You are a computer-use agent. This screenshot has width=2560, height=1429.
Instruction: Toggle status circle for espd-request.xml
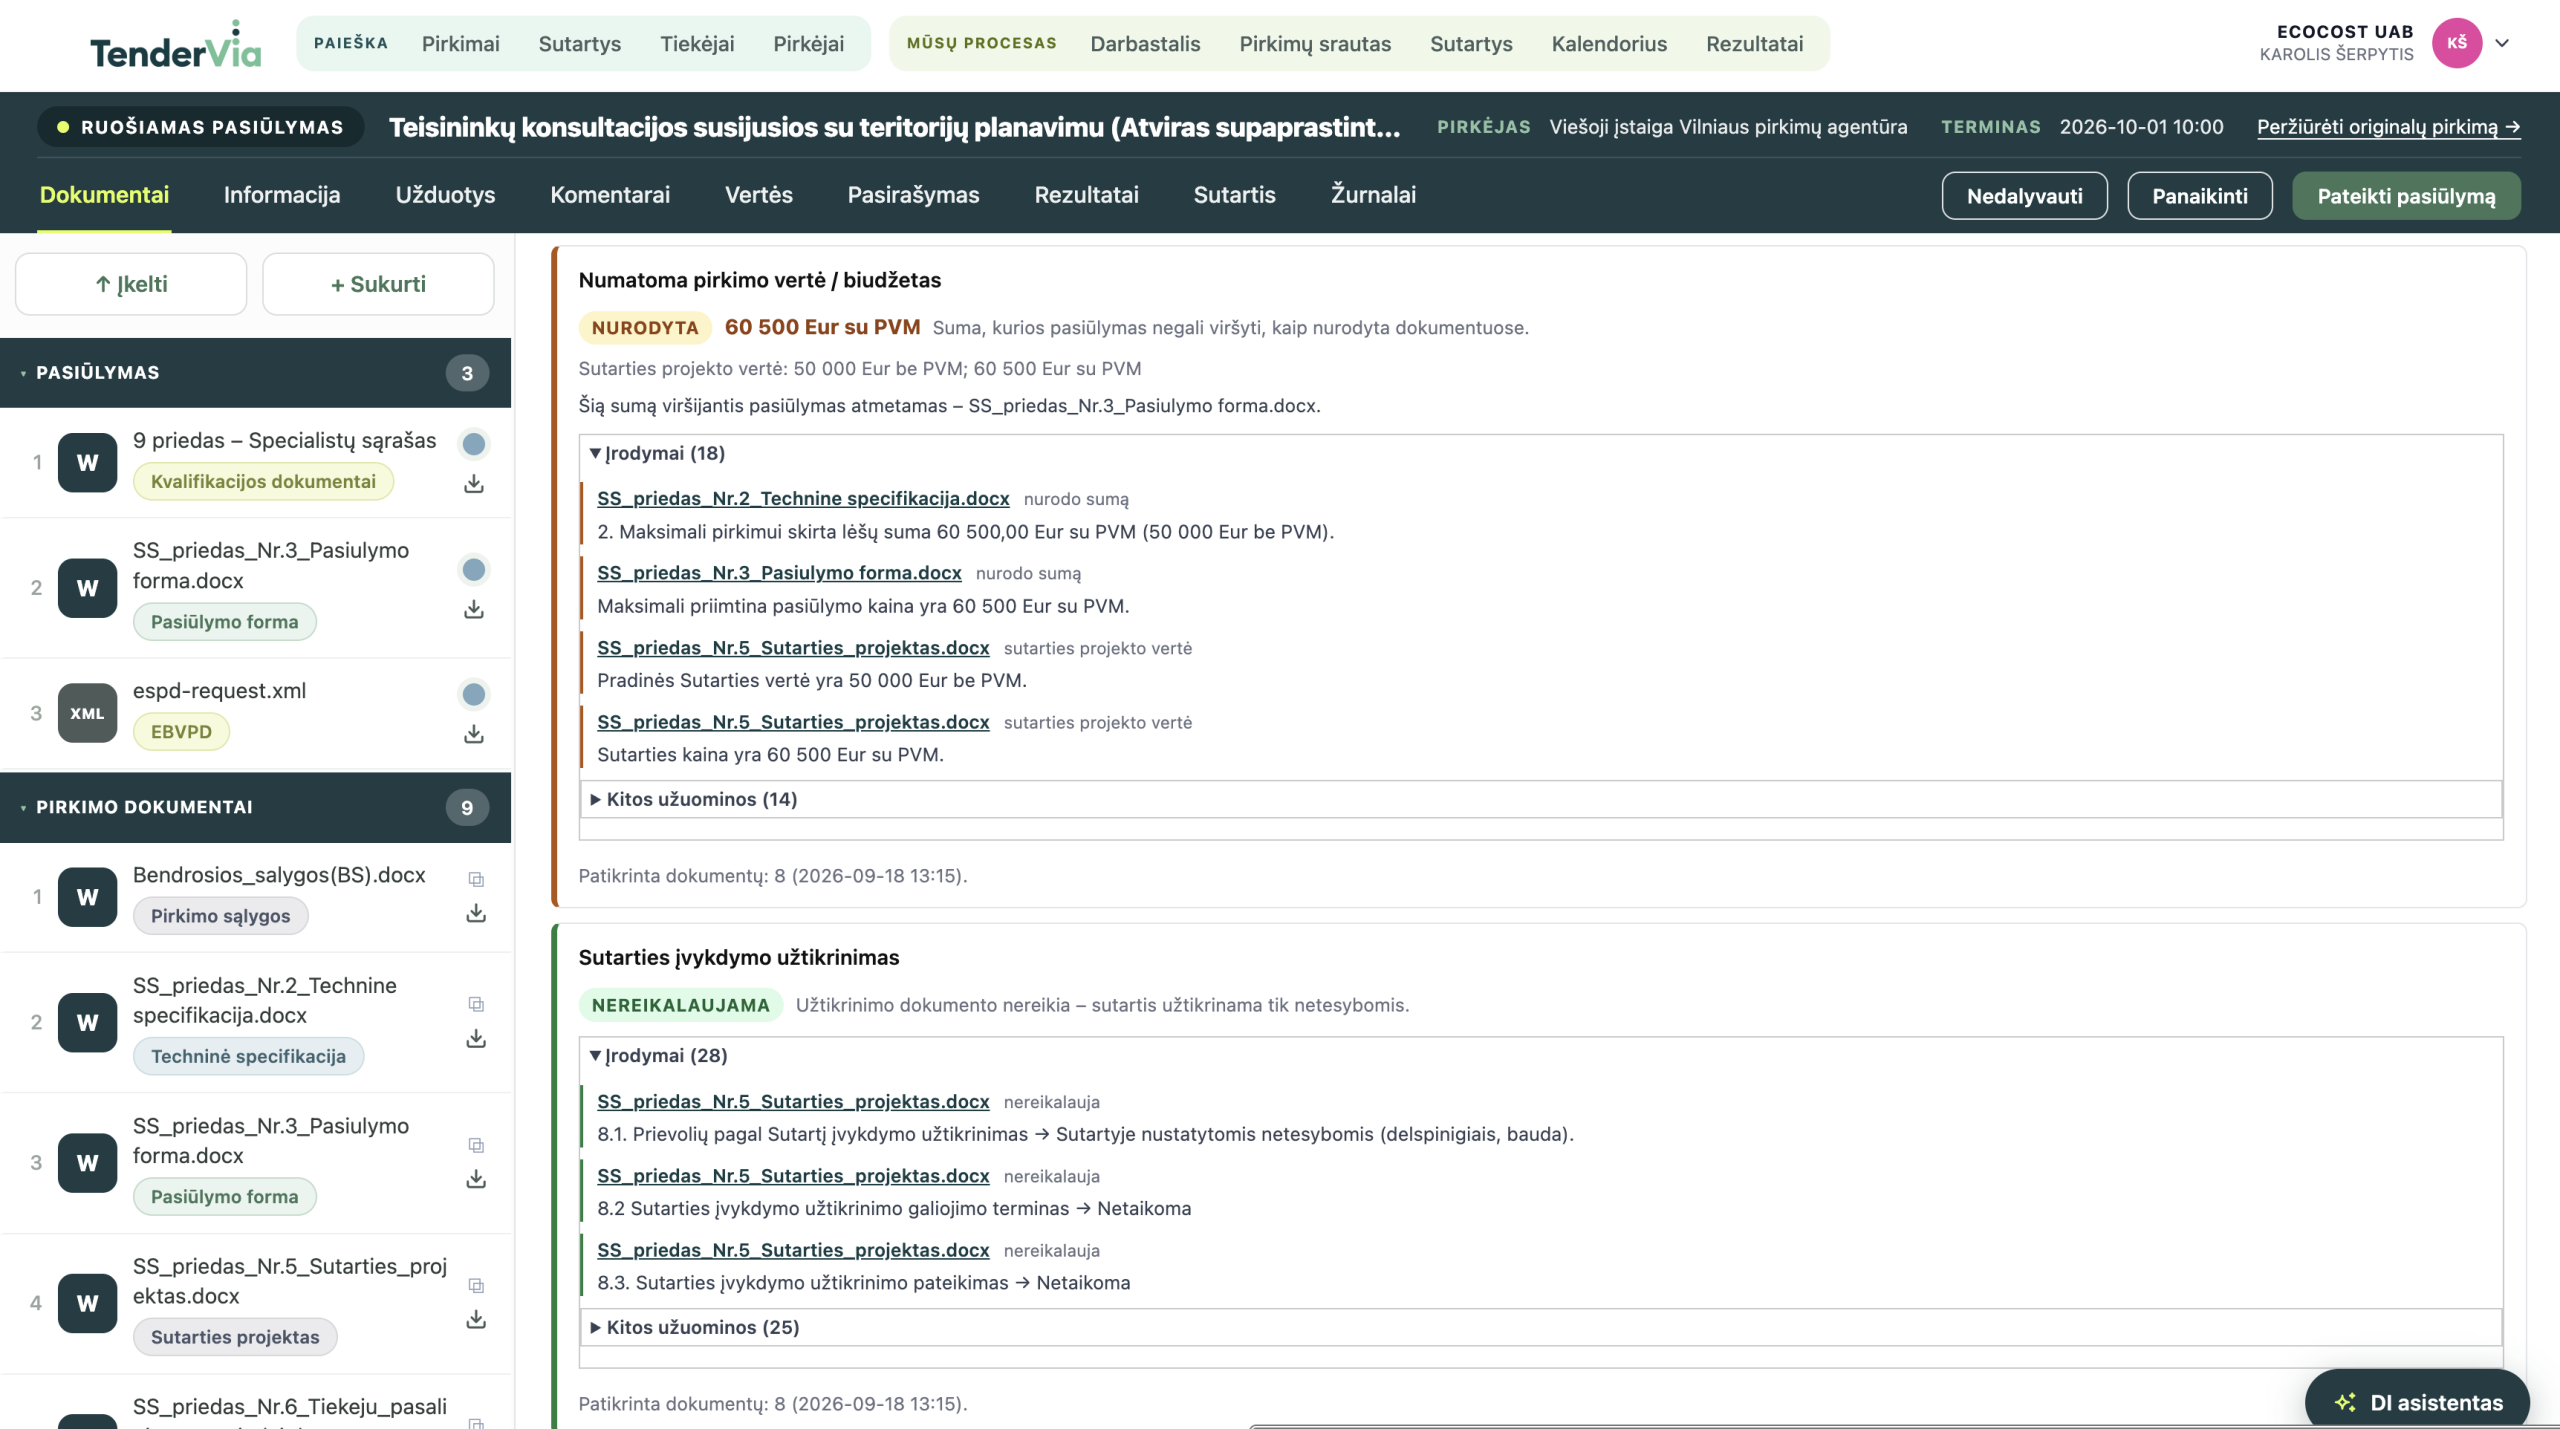coord(474,695)
